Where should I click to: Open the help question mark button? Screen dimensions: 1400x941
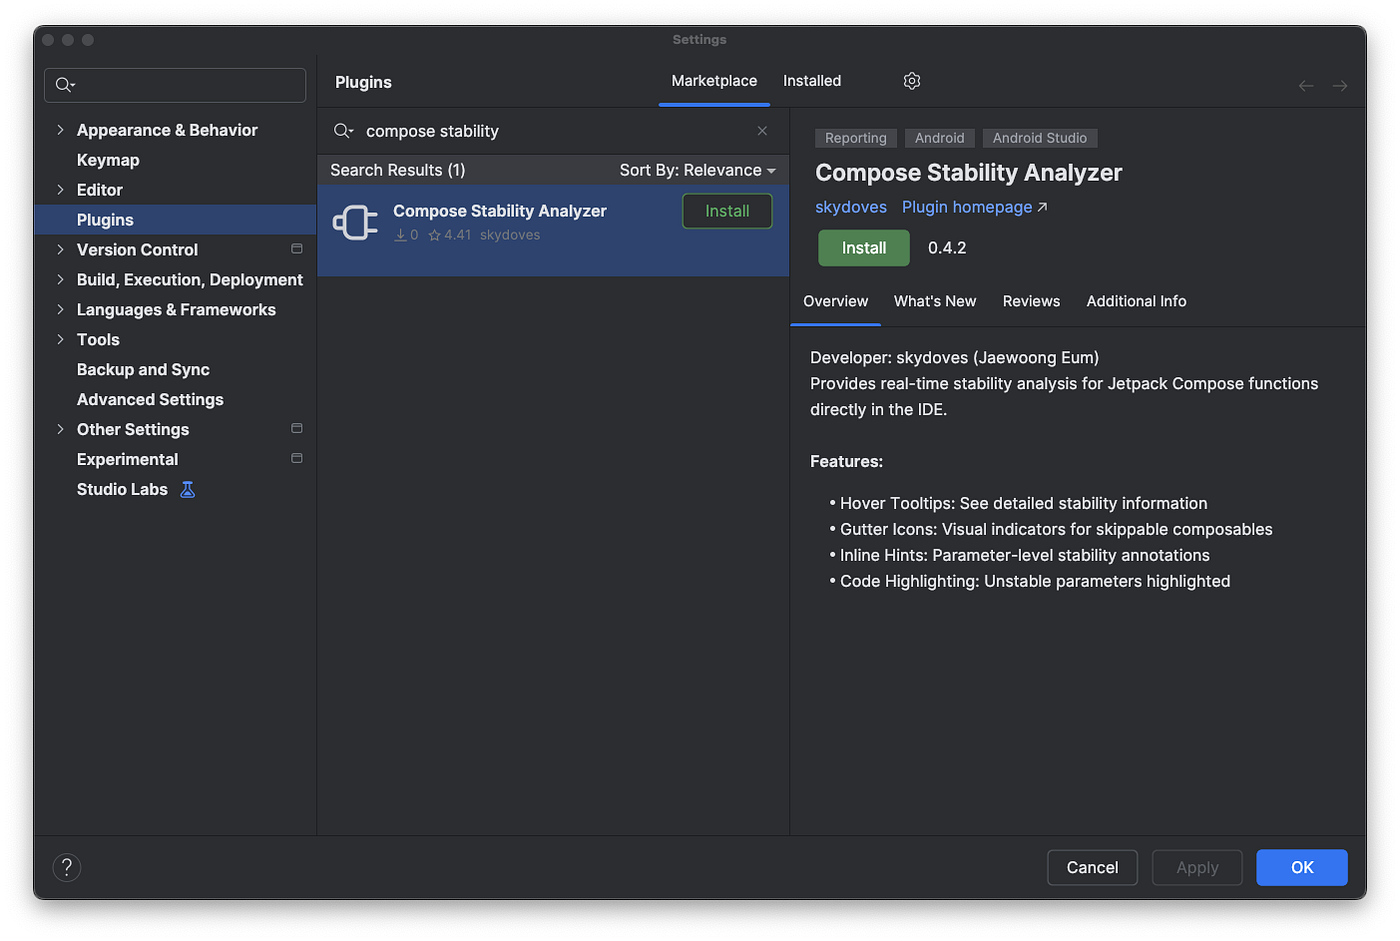point(67,867)
